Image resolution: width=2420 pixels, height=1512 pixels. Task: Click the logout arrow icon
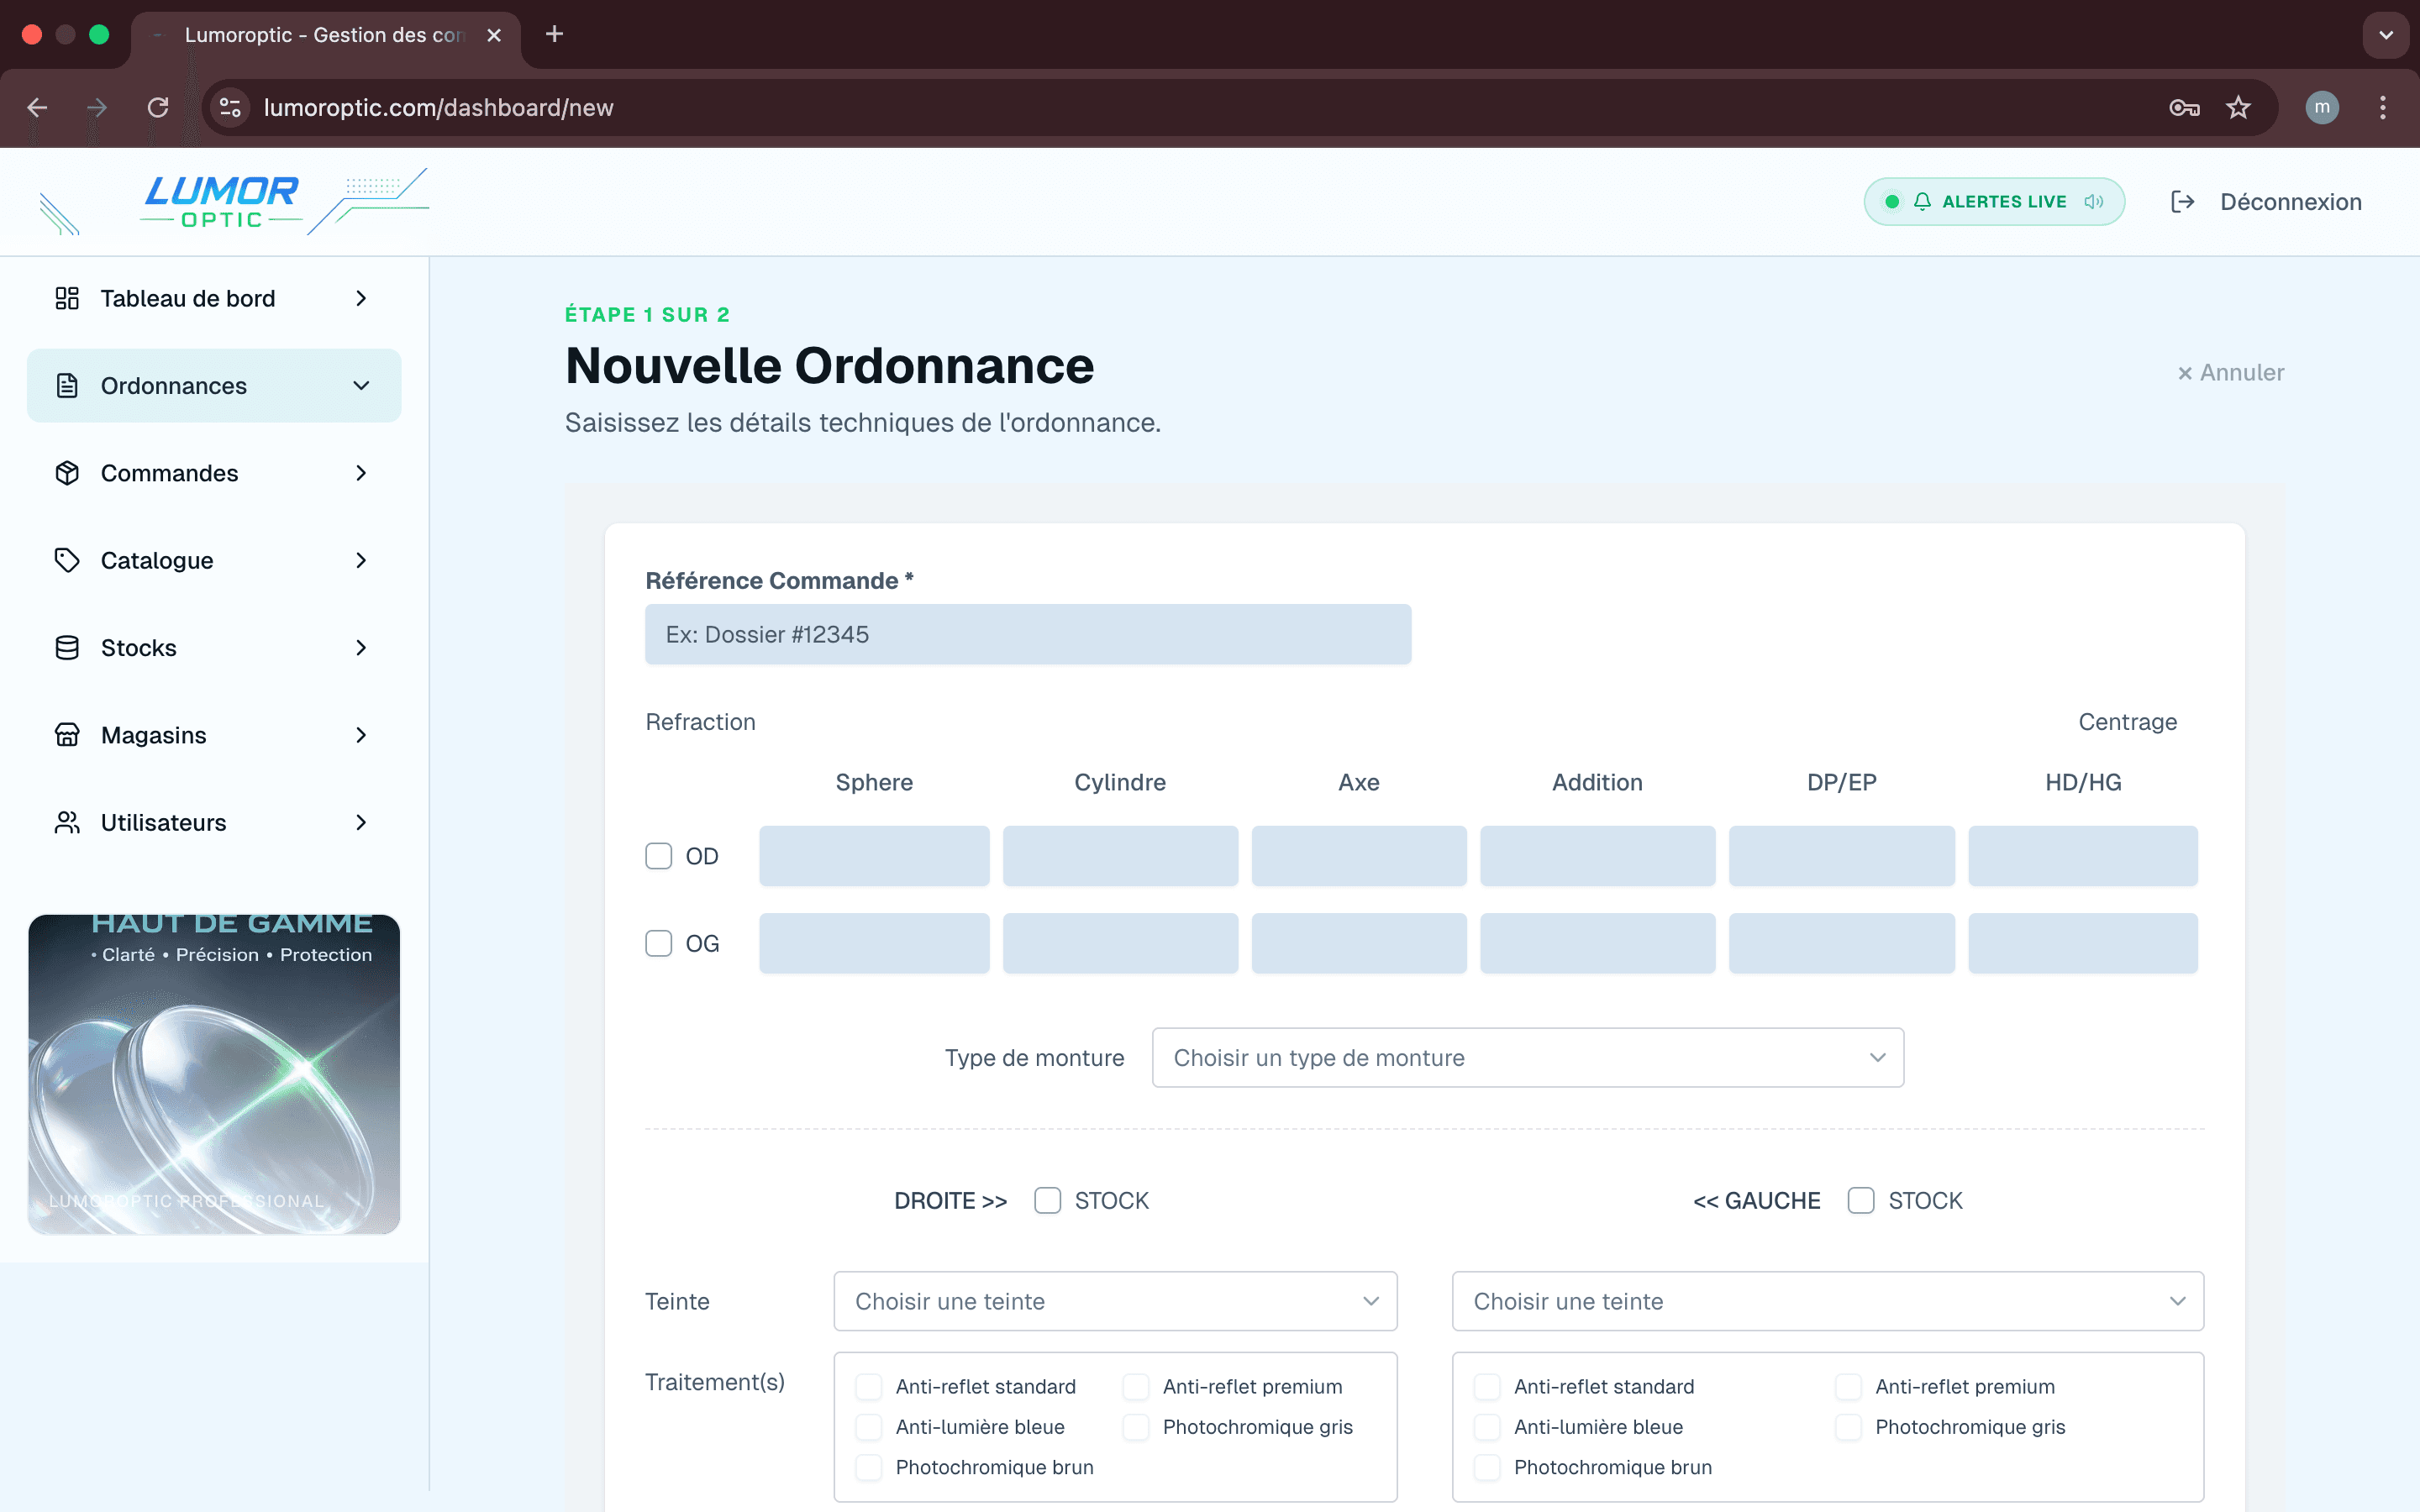point(2182,202)
